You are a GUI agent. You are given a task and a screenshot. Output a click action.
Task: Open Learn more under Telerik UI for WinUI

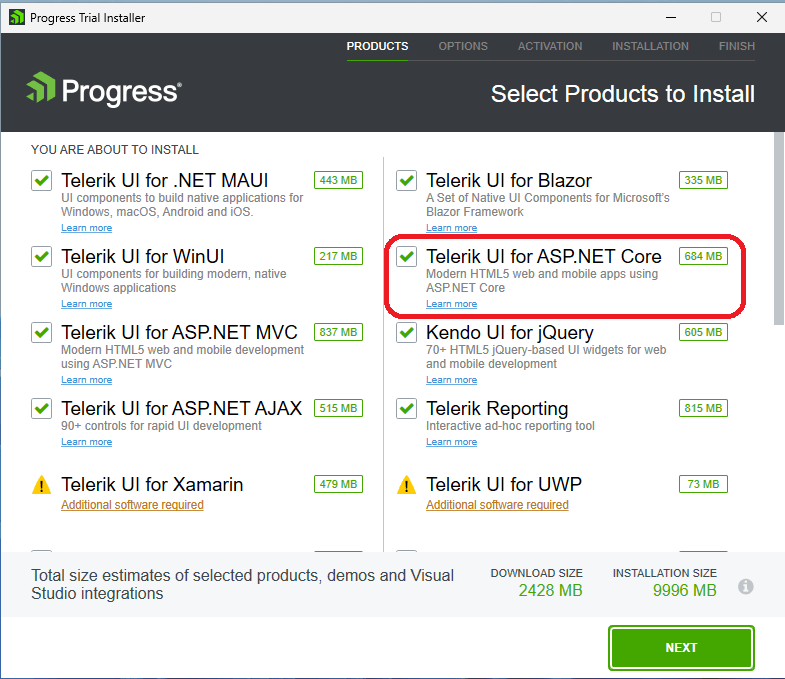click(x=87, y=304)
